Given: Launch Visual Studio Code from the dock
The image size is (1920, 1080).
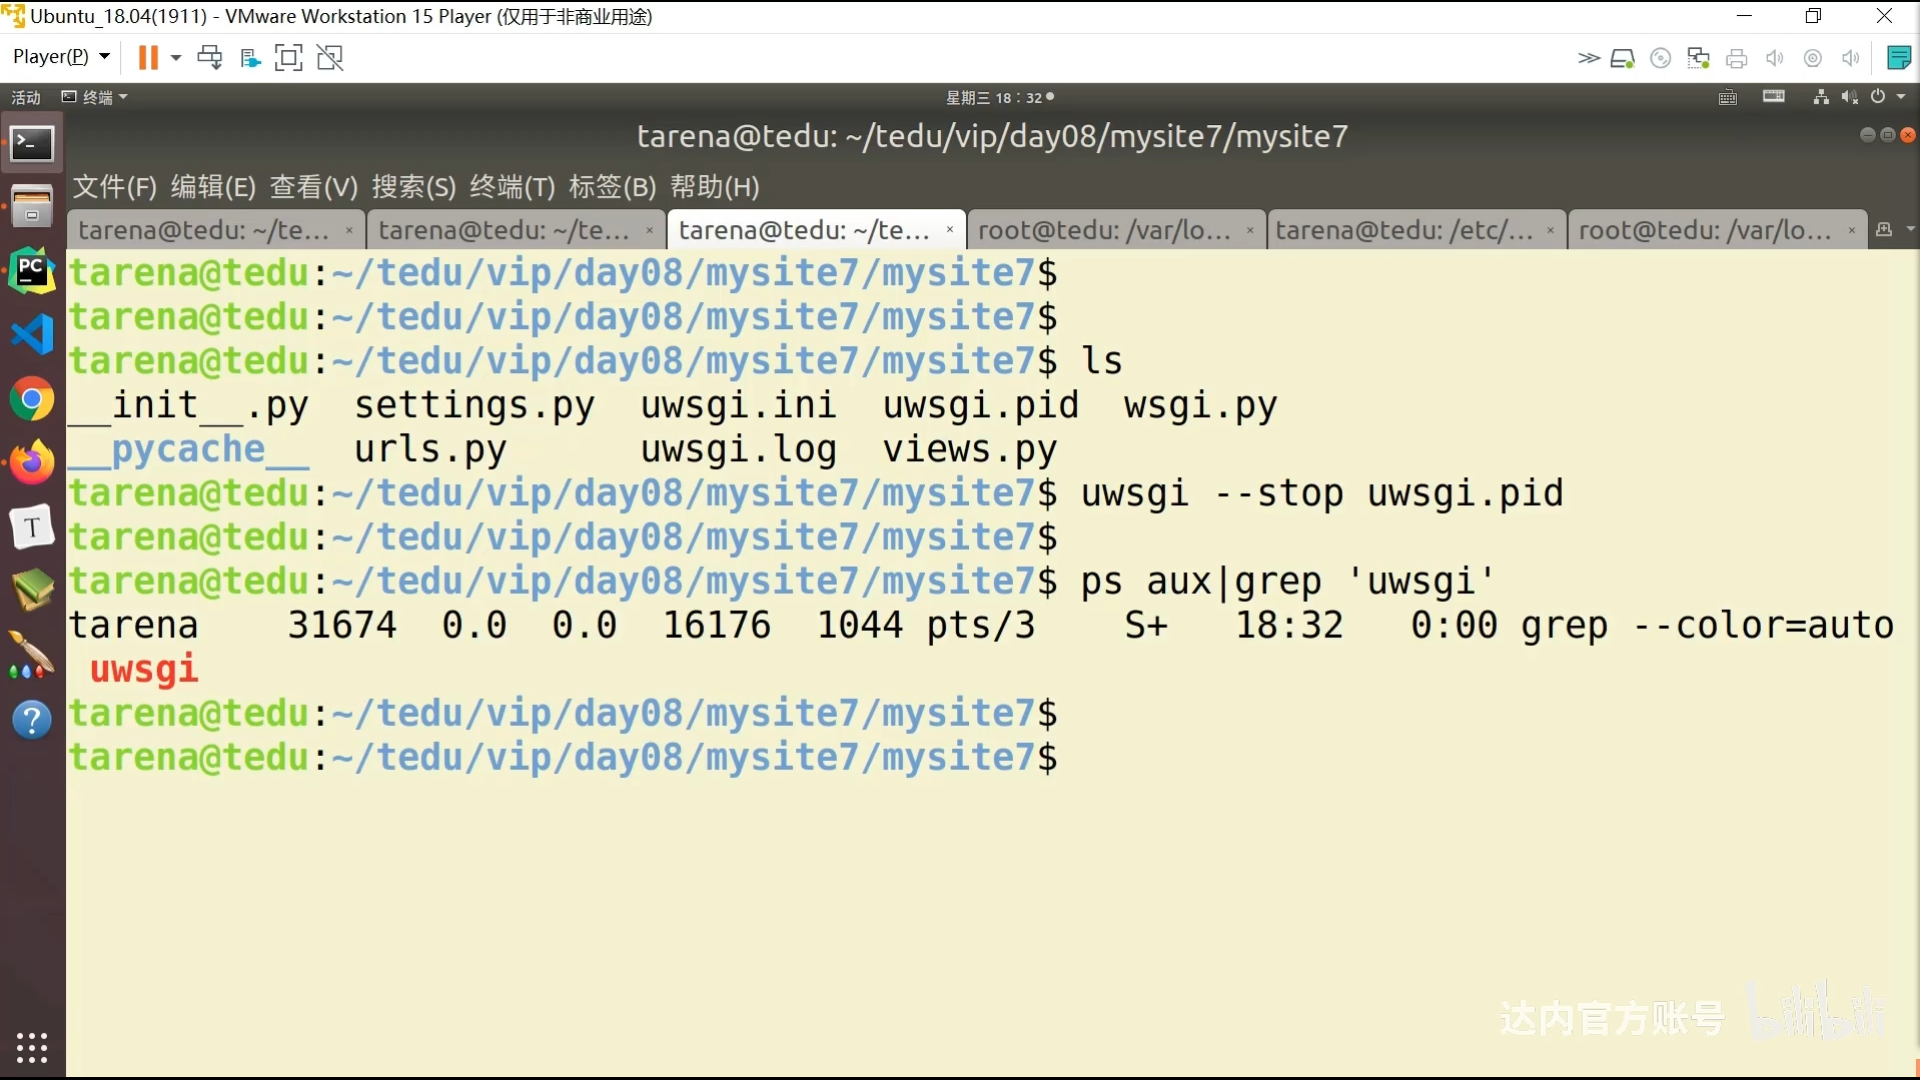Looking at the screenshot, I should click(32, 334).
